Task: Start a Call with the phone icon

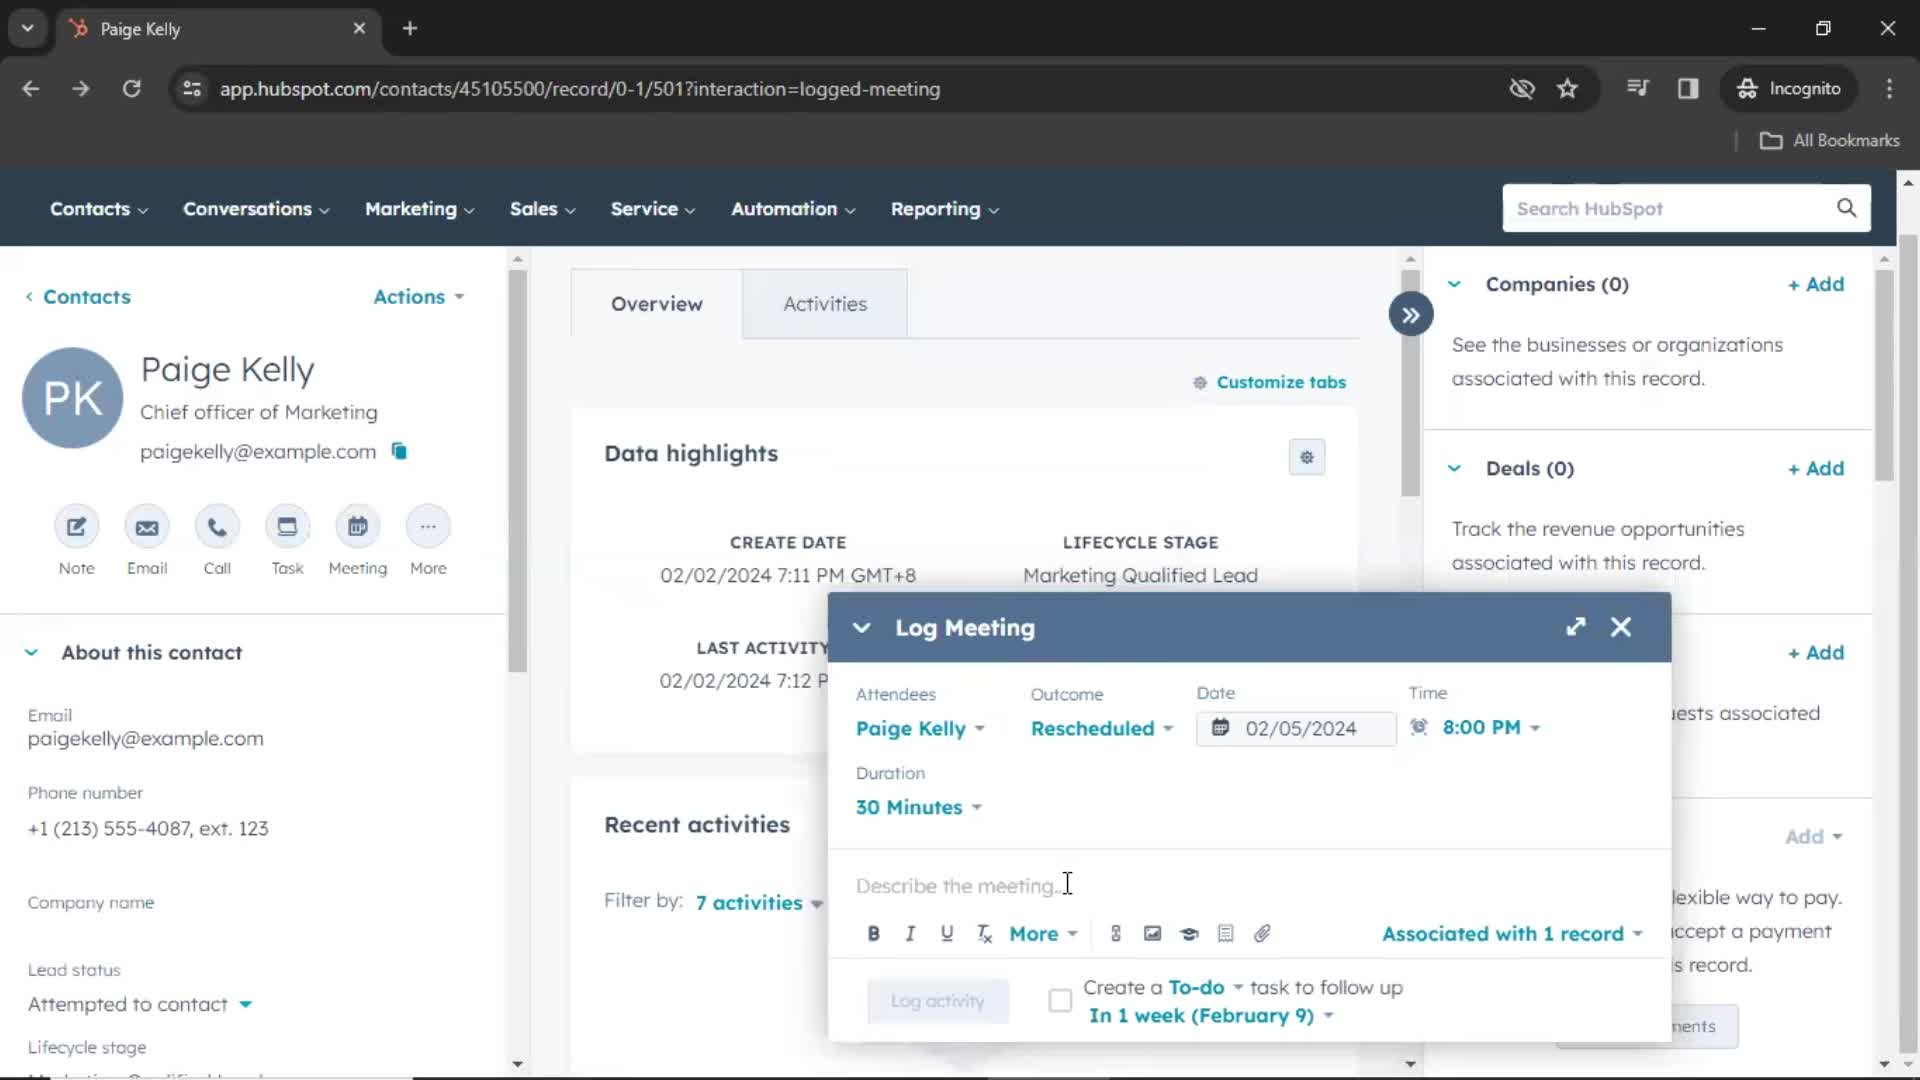Action: pos(217,527)
